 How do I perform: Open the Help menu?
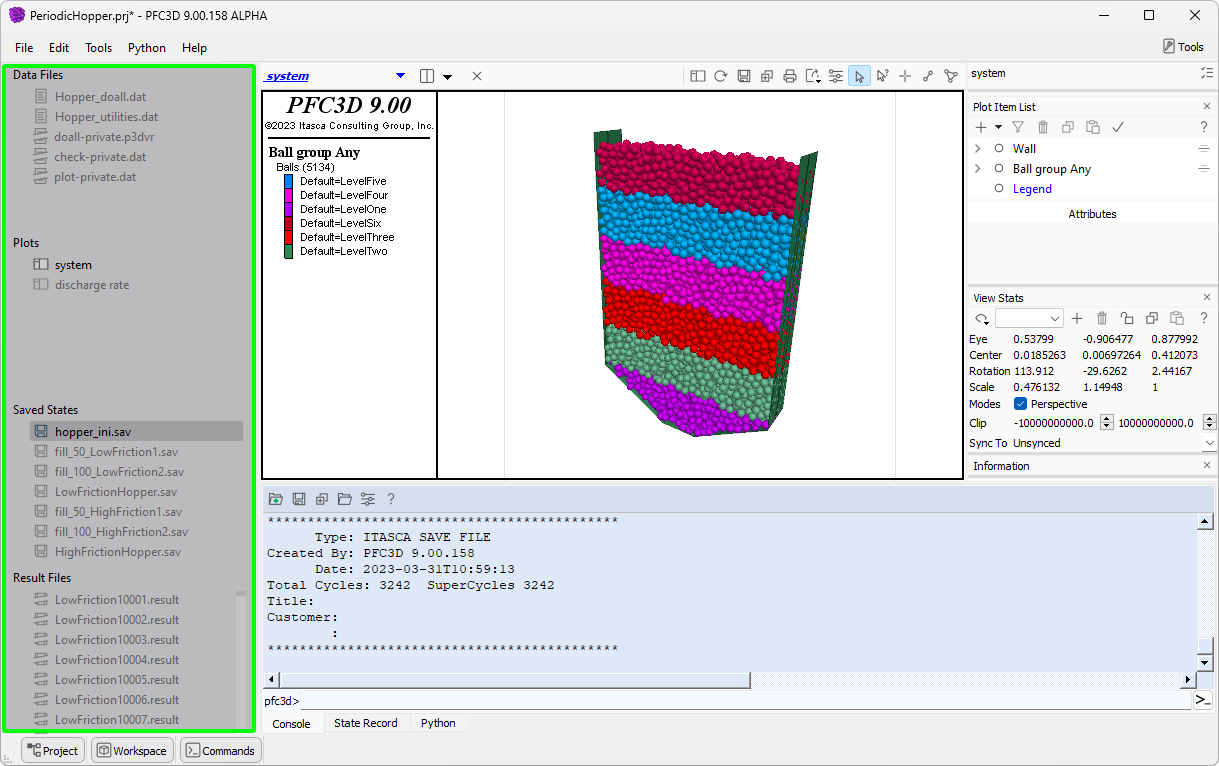(x=195, y=47)
